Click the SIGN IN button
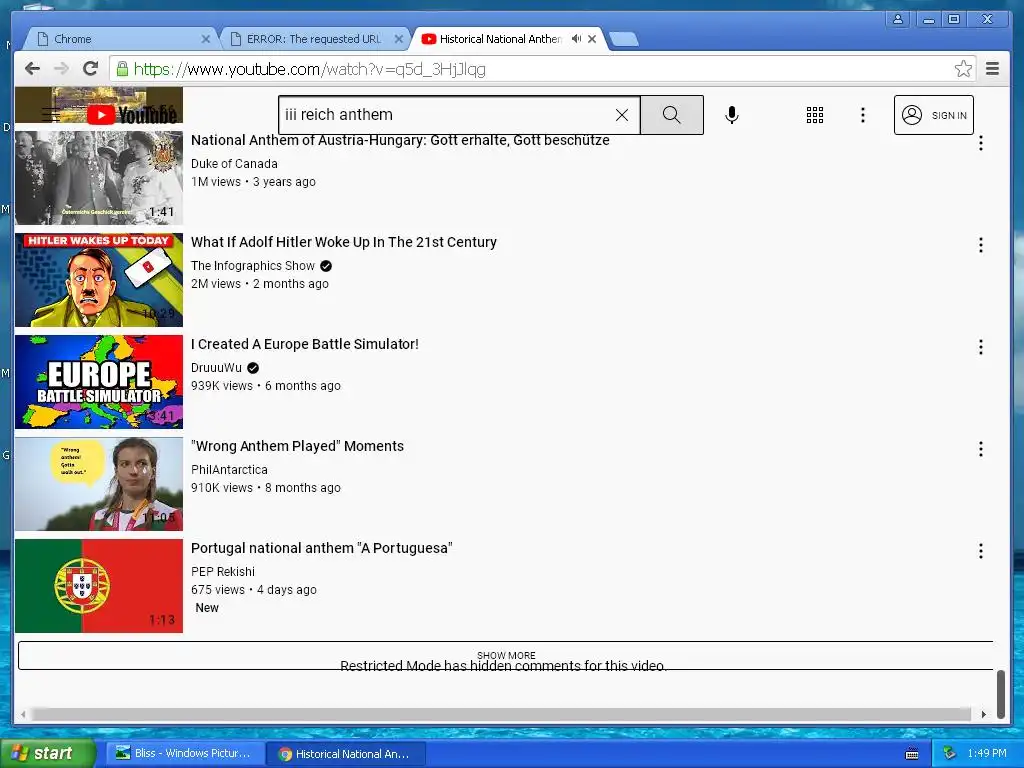 pyautogui.click(x=933, y=115)
